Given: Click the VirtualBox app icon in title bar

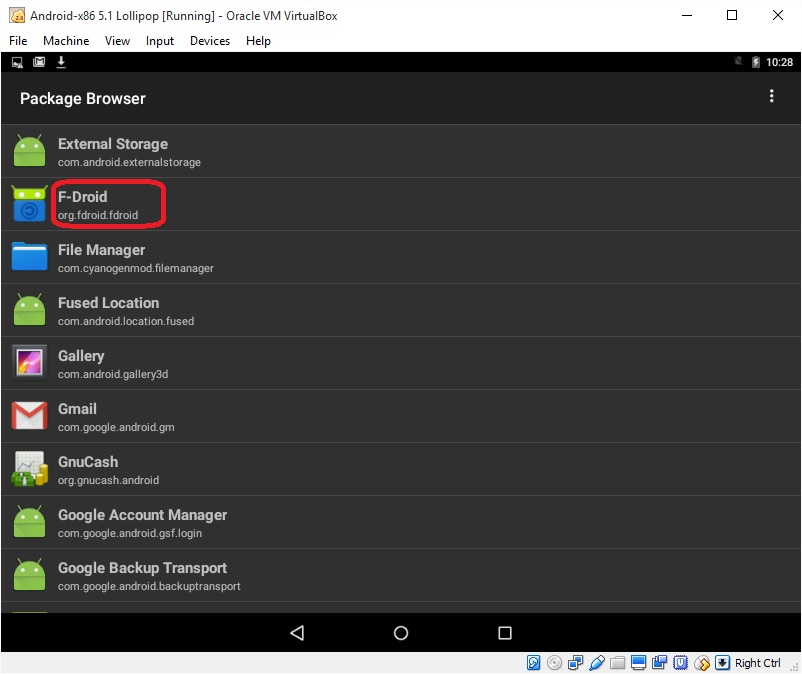Looking at the screenshot, I should 17,15.
